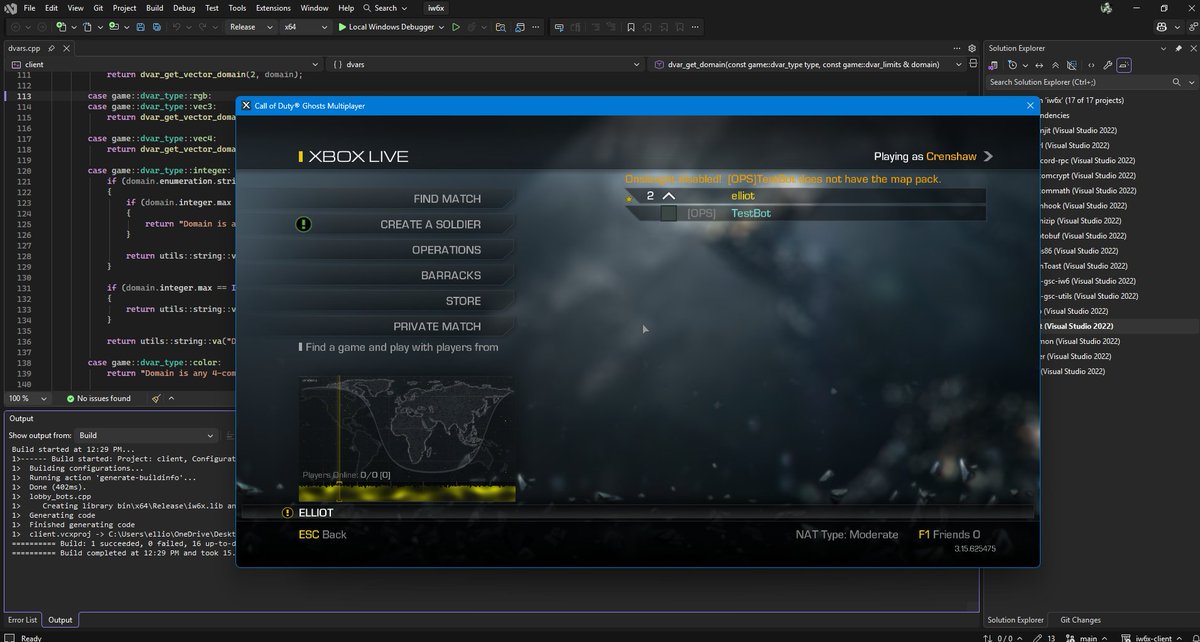Click the Save All icon in toolbar
This screenshot has width=1200, height=642.
point(157,27)
